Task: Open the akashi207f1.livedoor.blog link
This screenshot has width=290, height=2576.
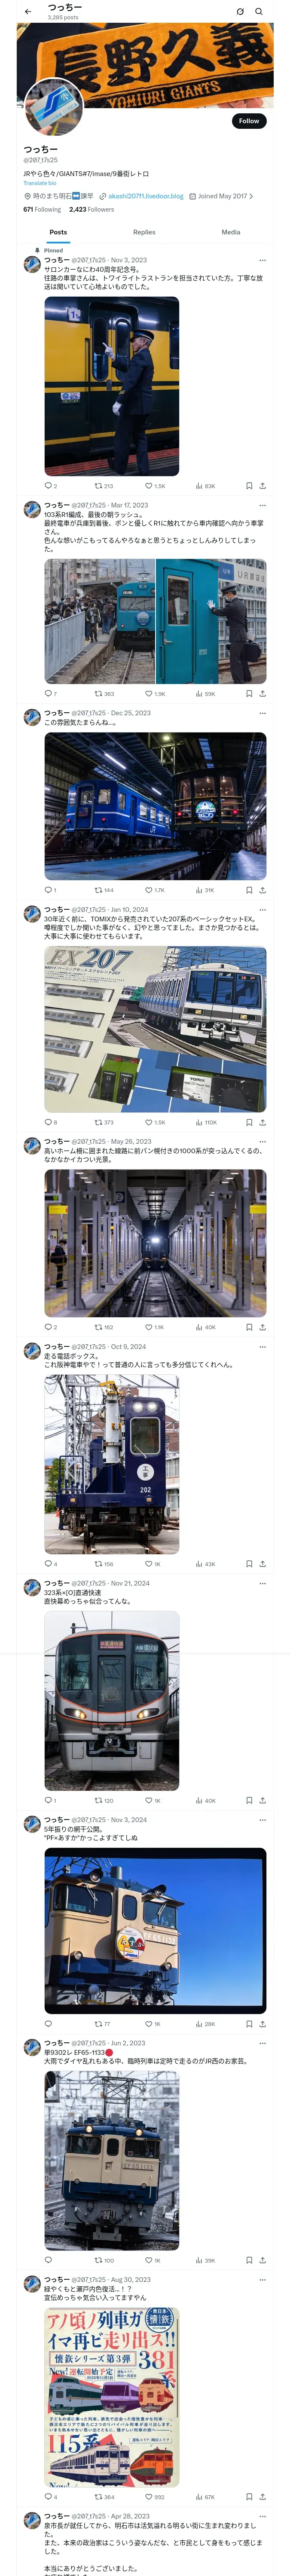Action: [x=146, y=196]
